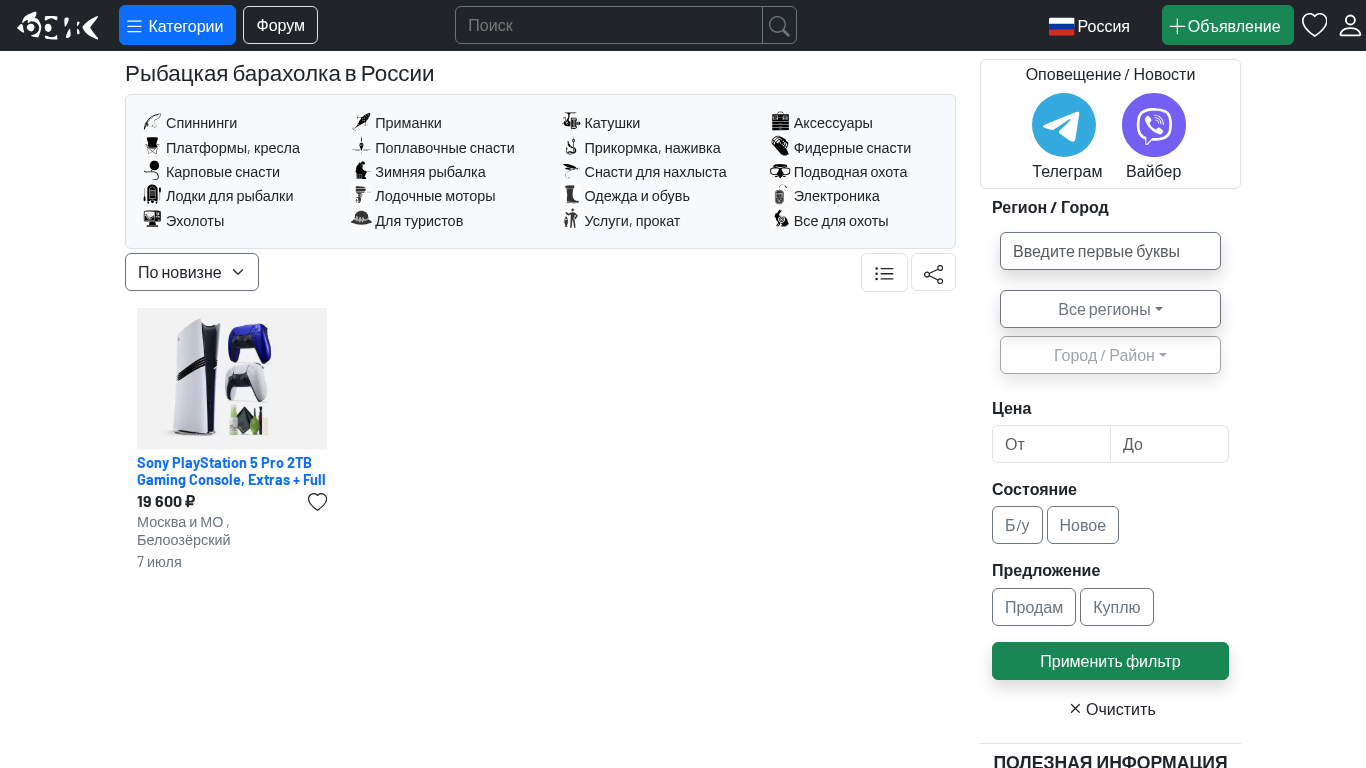1366x768 pixels.
Task: Open the Форум tab
Action: point(280,25)
